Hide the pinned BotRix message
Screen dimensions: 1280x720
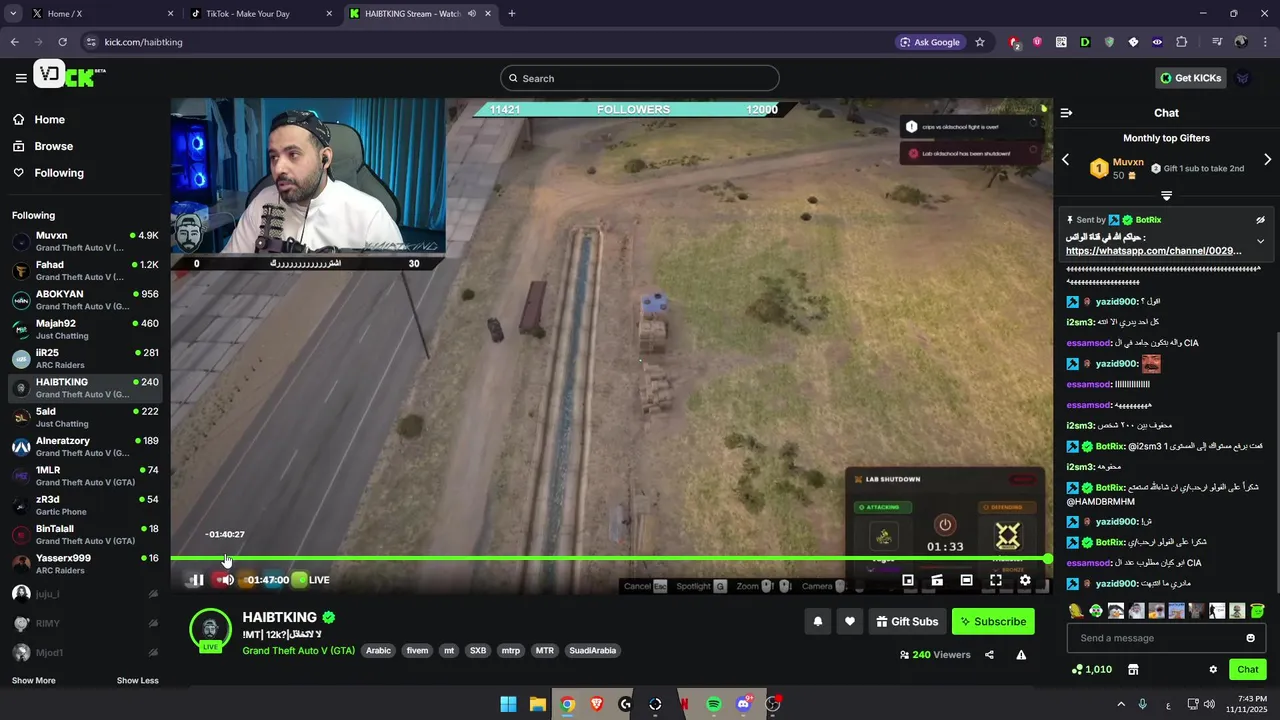point(1260,220)
